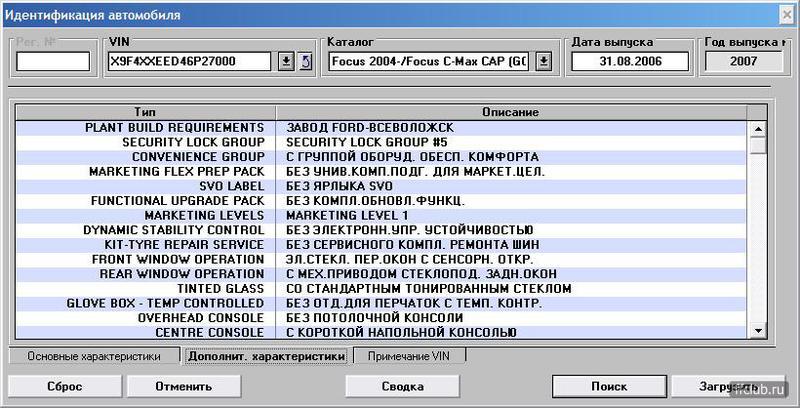
Task: Click description С КОРОТКОЙ НАПОЛЬНОЙ КОНСОЛЬЮ
Action: tap(402, 333)
